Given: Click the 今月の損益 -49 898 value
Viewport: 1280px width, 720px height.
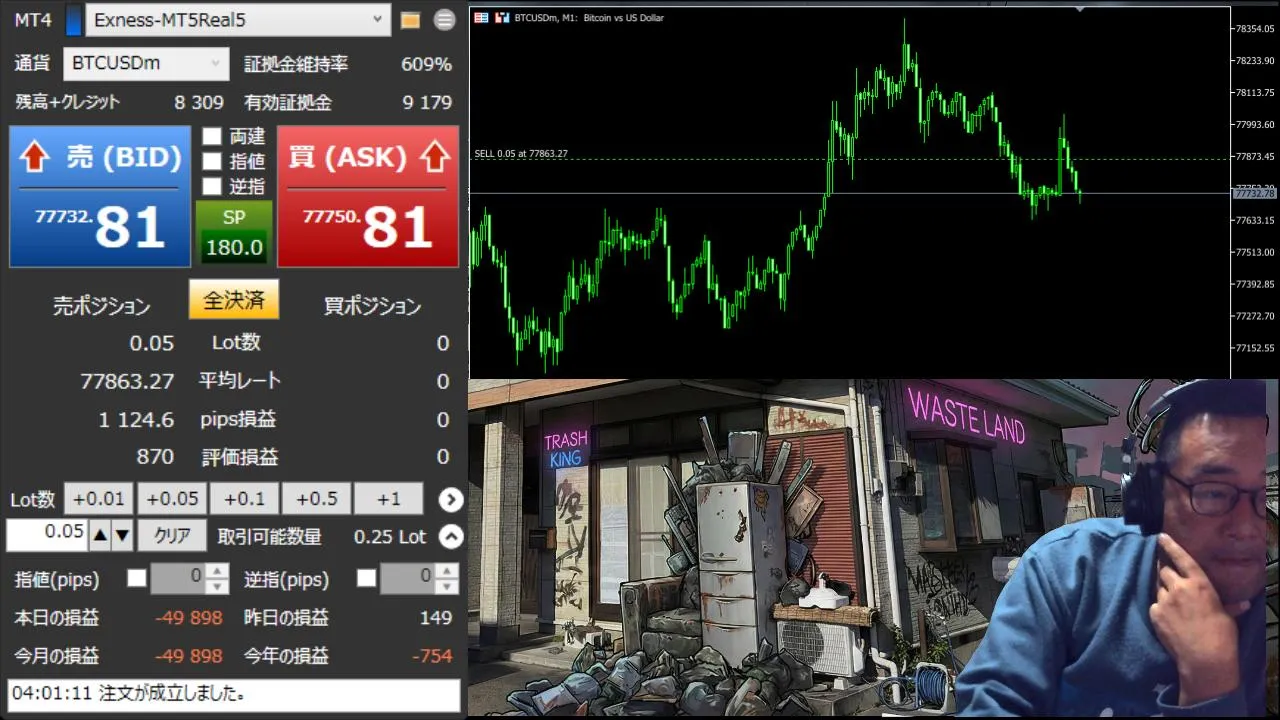Looking at the screenshot, I should tap(189, 656).
